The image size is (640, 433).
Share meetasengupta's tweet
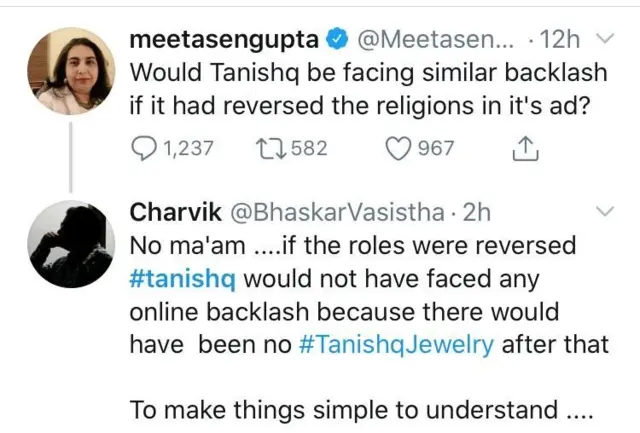tap(523, 148)
